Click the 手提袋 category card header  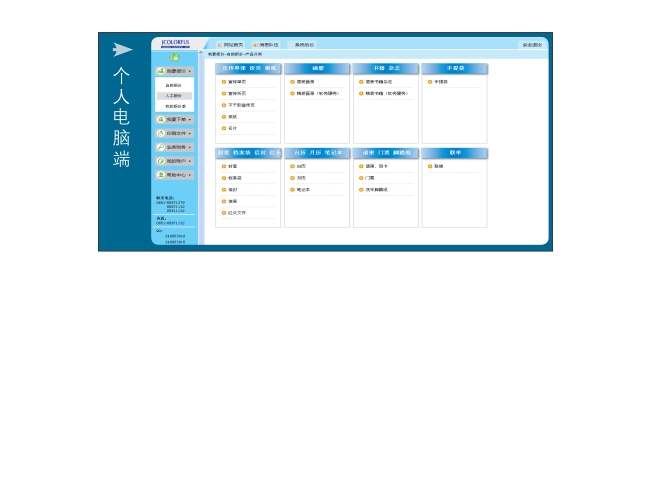(x=454, y=68)
